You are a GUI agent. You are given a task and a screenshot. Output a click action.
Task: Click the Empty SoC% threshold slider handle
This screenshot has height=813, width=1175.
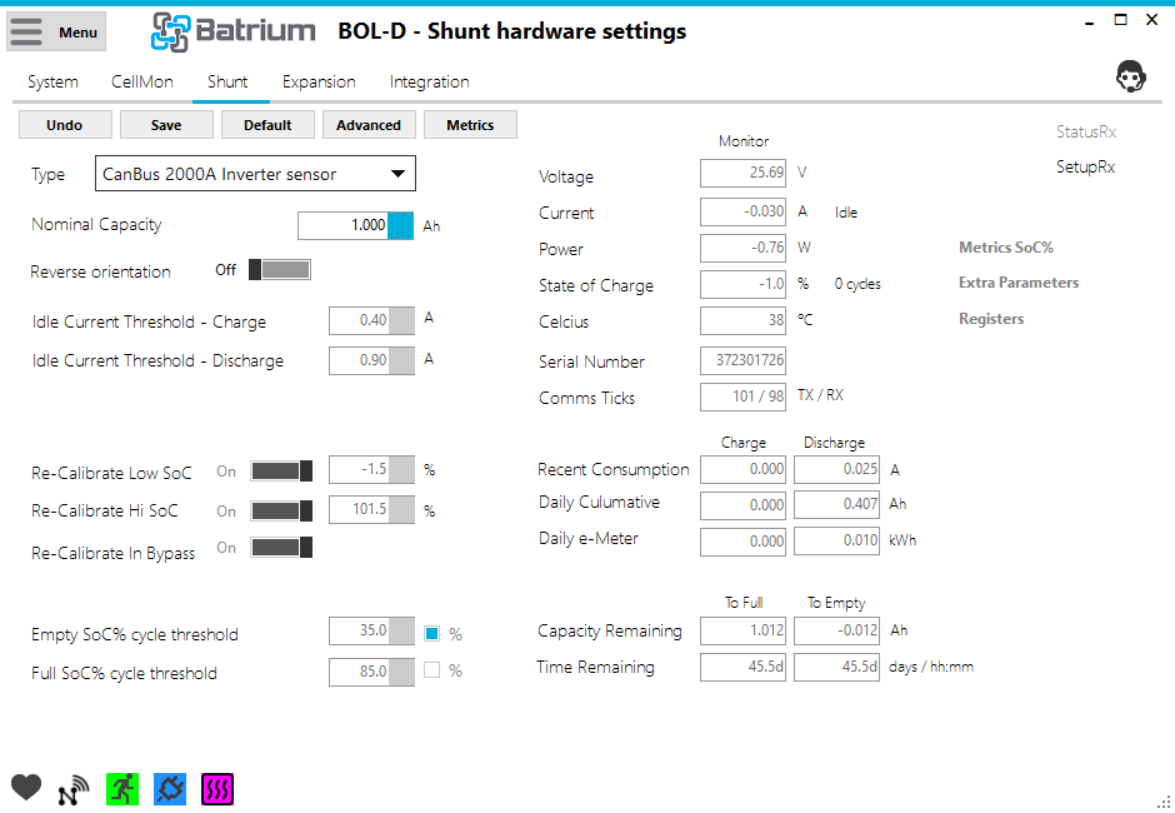(x=401, y=631)
